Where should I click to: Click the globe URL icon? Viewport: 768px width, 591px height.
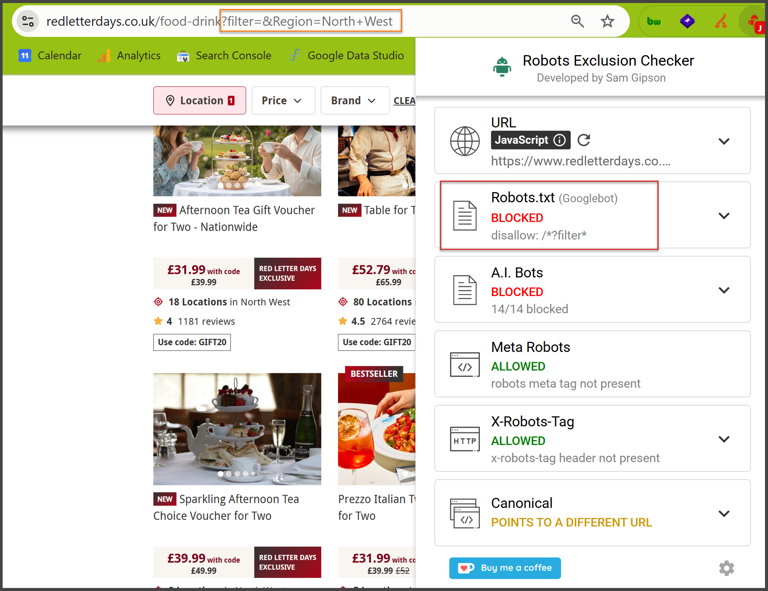tap(465, 141)
